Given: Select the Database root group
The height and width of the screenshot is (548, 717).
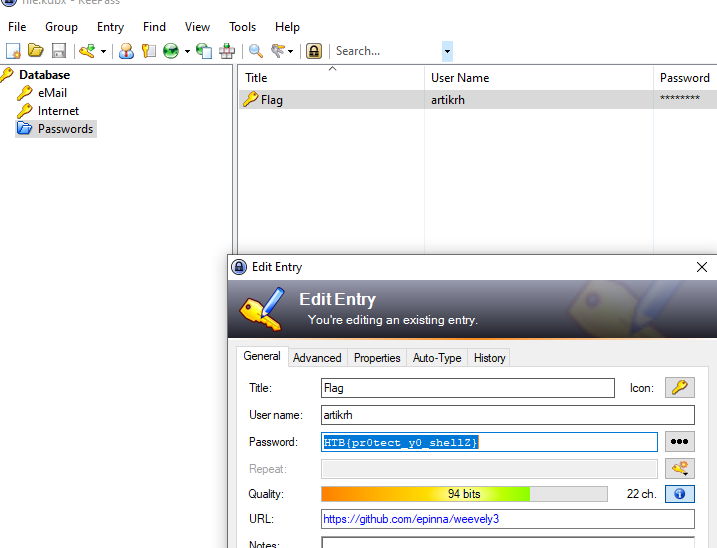Looking at the screenshot, I should point(44,75).
